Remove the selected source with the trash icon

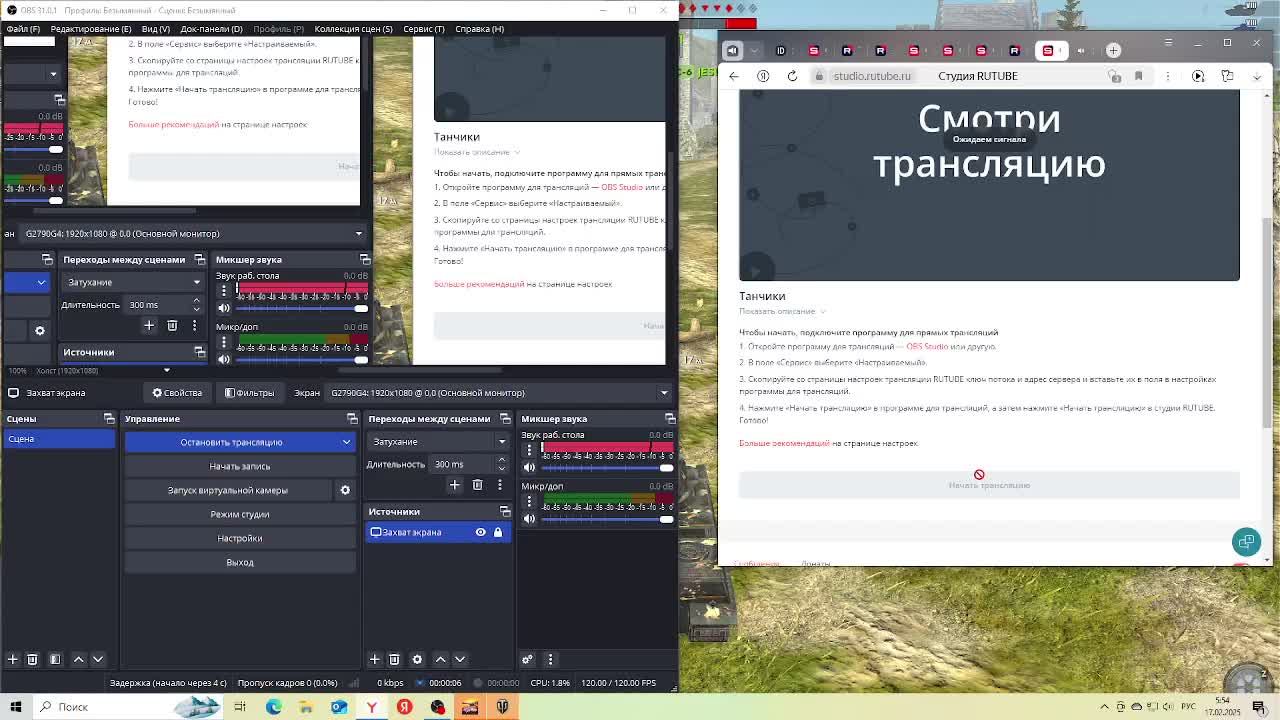point(394,659)
